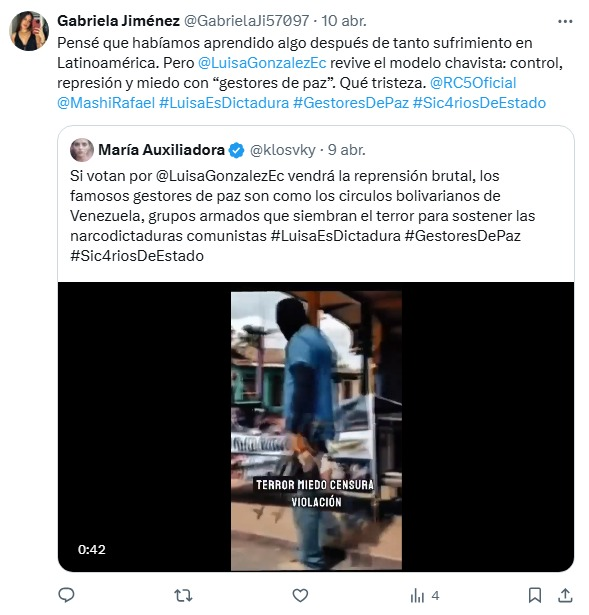This screenshot has height=615, width=589.
Task: Visit the @MashiRafael mention link
Action: click(x=106, y=103)
